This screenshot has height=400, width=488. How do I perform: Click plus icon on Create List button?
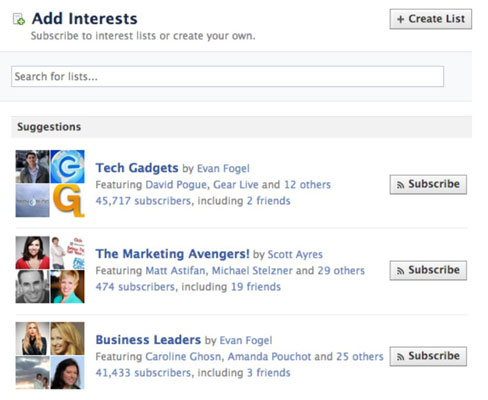coord(400,19)
